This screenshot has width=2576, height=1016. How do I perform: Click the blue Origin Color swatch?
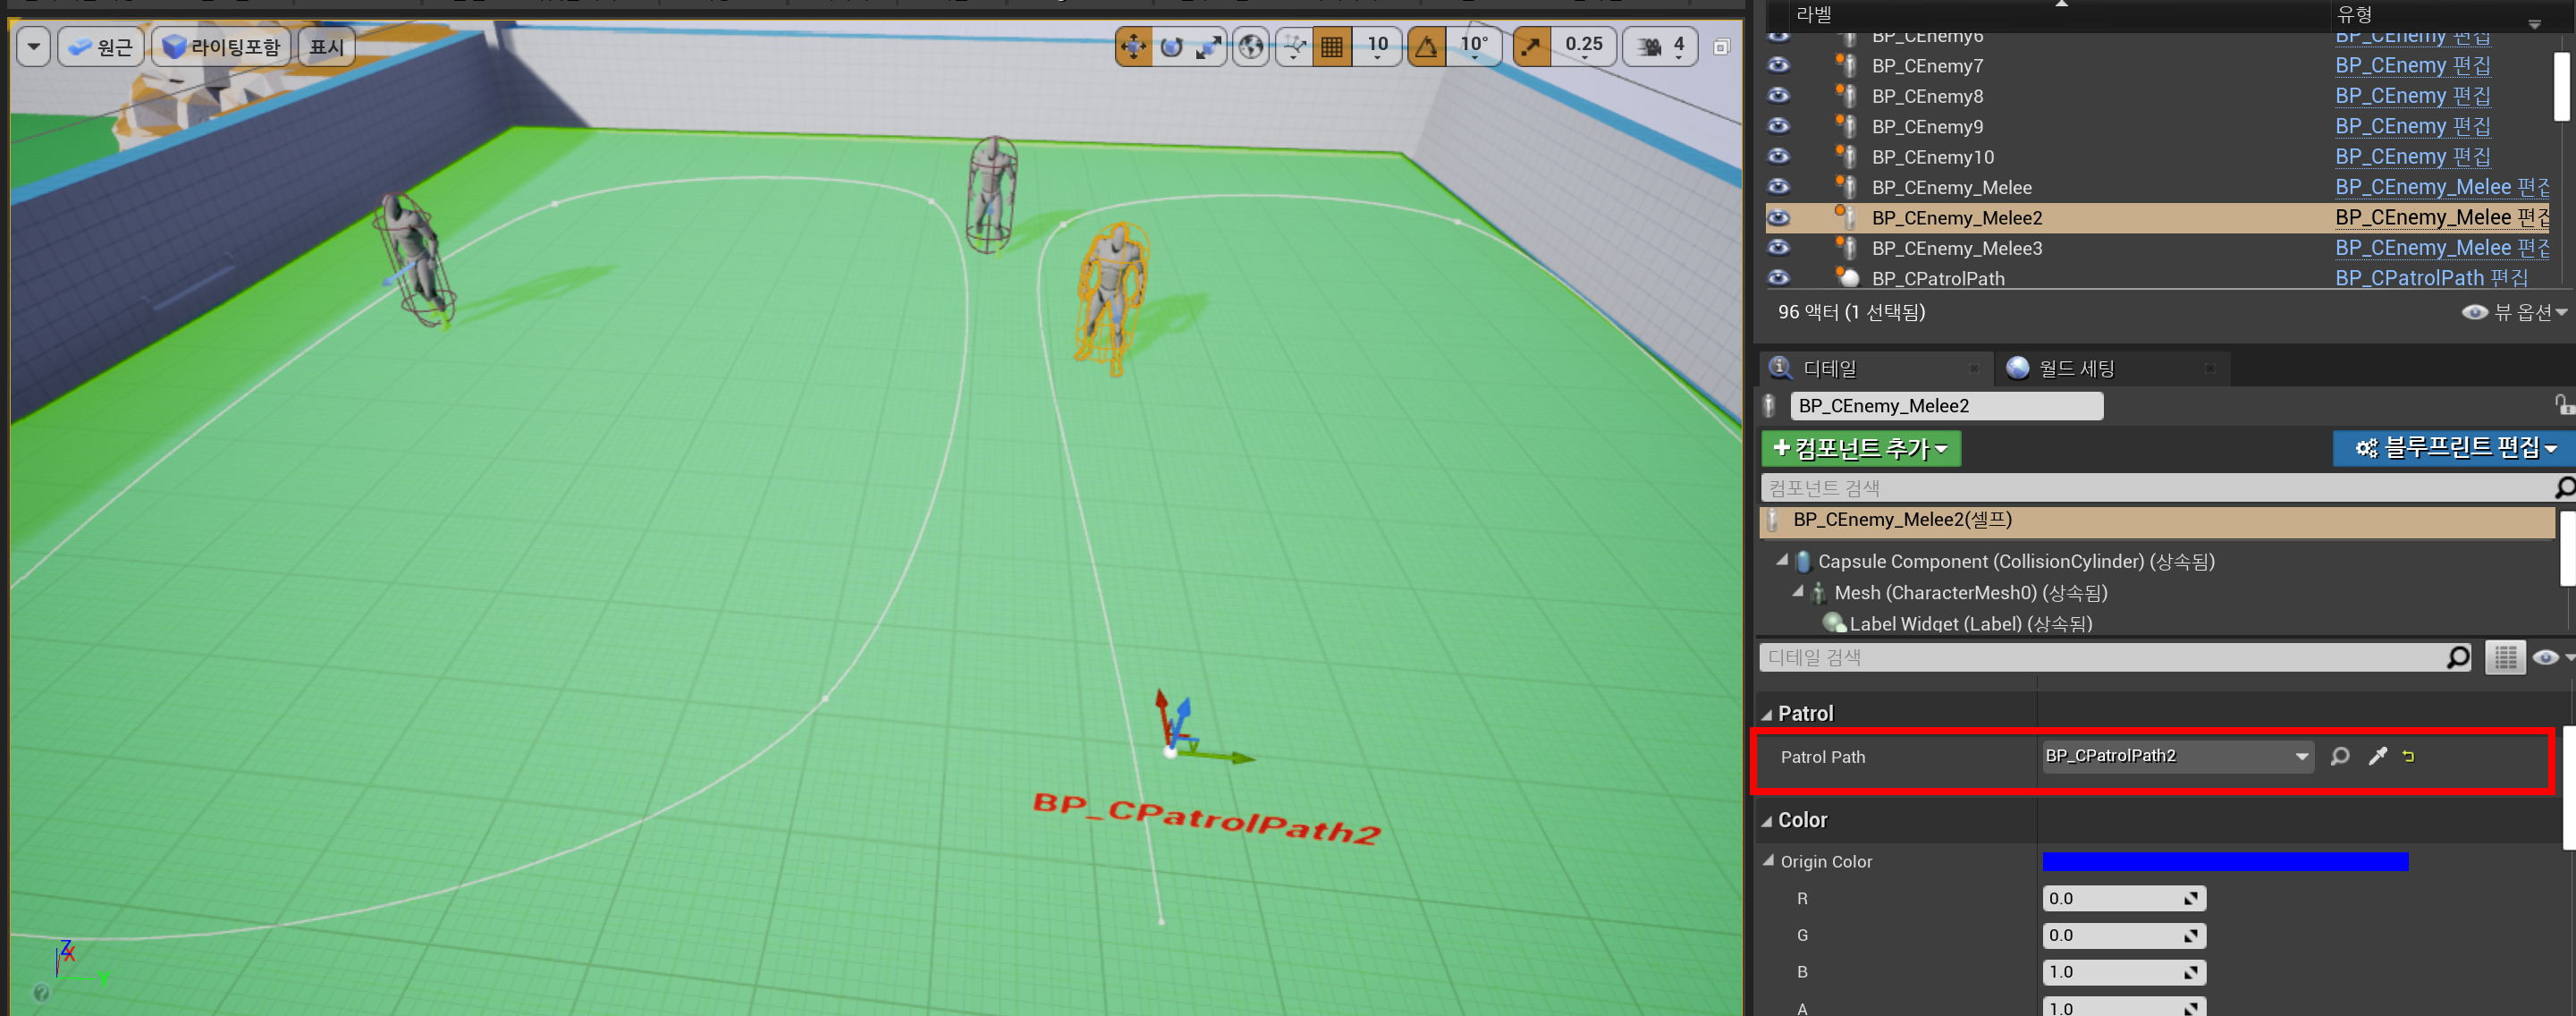(x=2224, y=861)
